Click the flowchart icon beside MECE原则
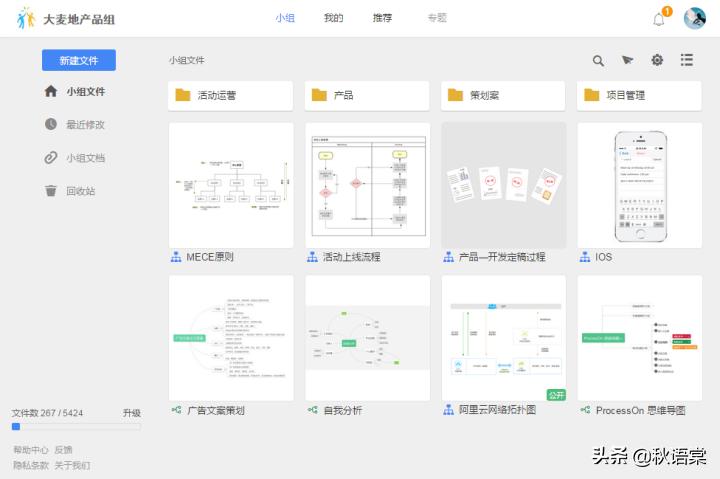 click(176, 257)
